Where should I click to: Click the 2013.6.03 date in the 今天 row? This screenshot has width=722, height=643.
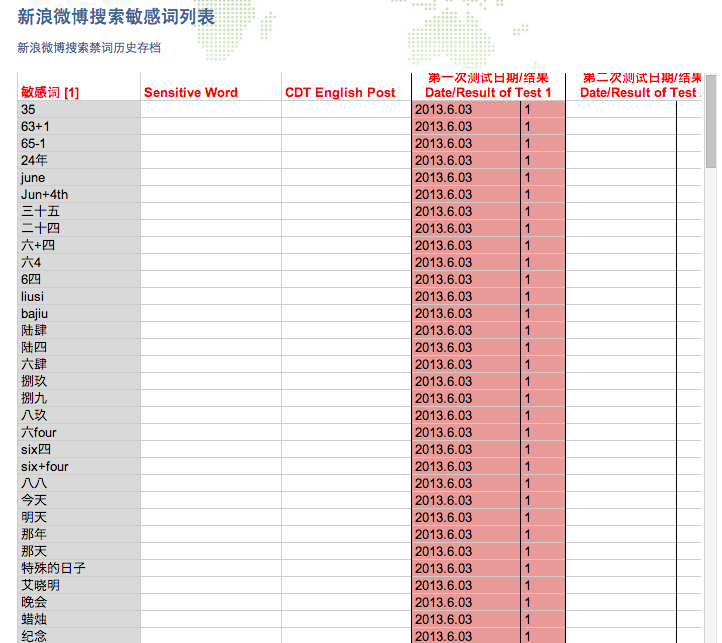pos(443,501)
